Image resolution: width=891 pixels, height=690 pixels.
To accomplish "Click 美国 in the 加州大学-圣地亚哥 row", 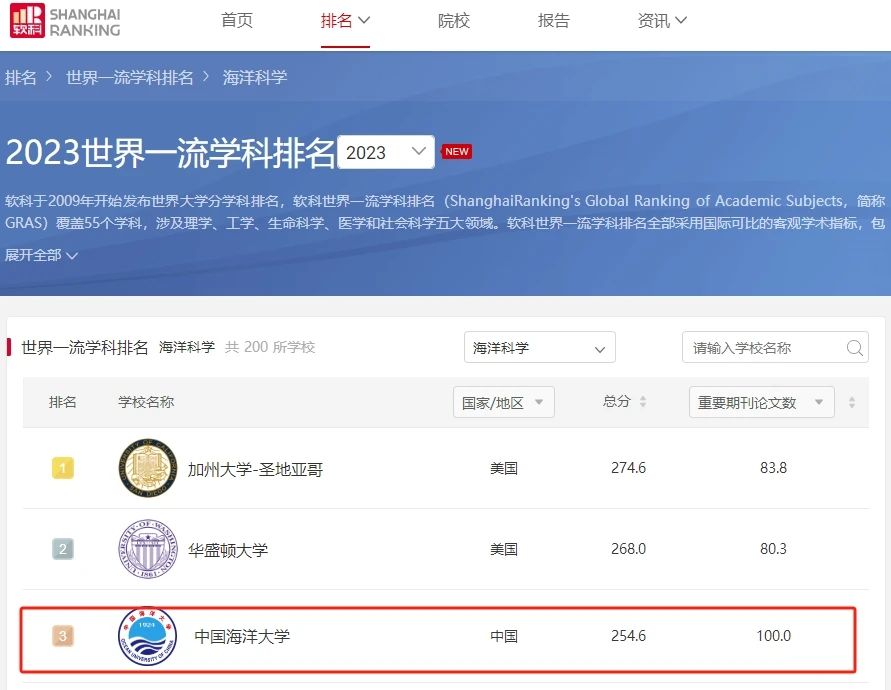I will pyautogui.click(x=504, y=468).
